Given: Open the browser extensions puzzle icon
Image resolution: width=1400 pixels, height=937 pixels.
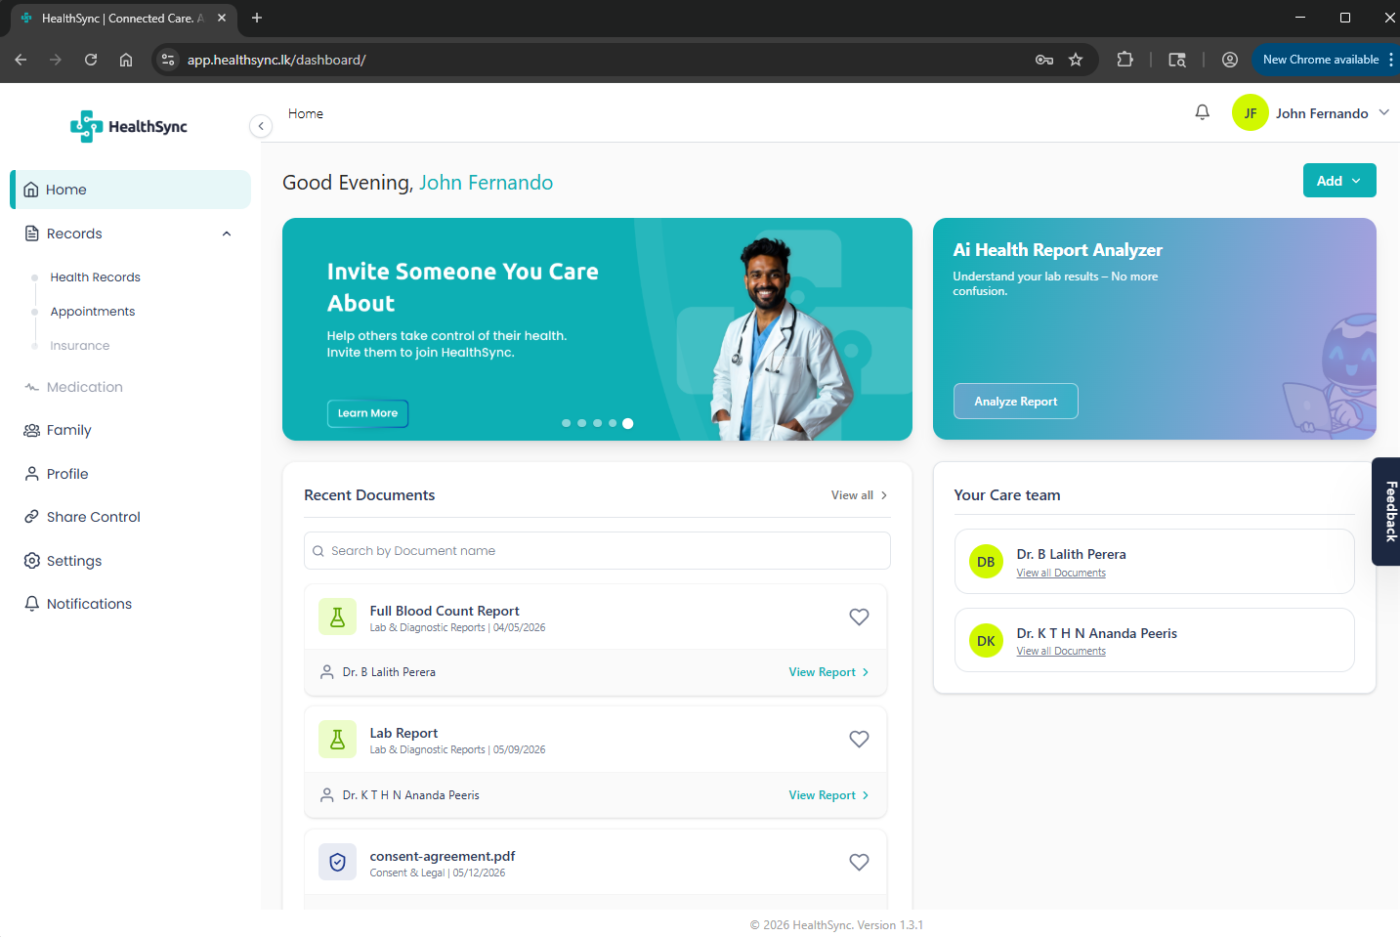Looking at the screenshot, I should click(1125, 60).
